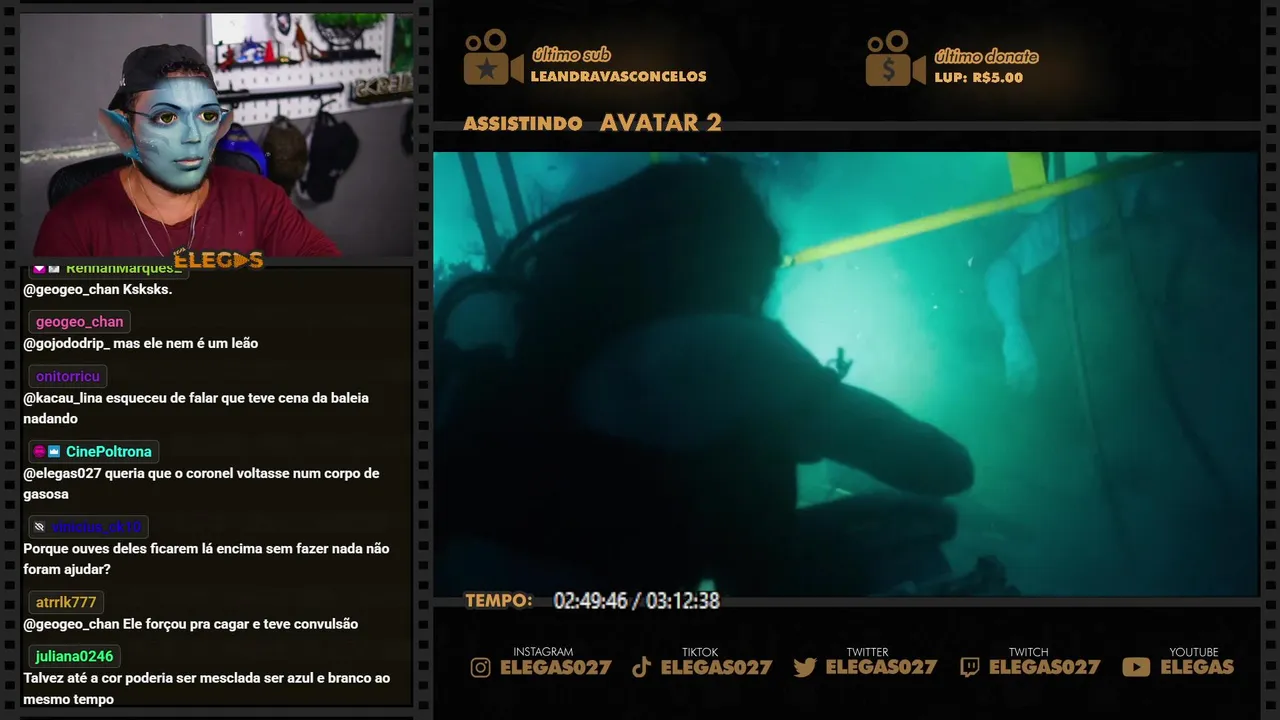Select chat username onitorricu
This screenshot has width=1280, height=720.
[x=68, y=376]
